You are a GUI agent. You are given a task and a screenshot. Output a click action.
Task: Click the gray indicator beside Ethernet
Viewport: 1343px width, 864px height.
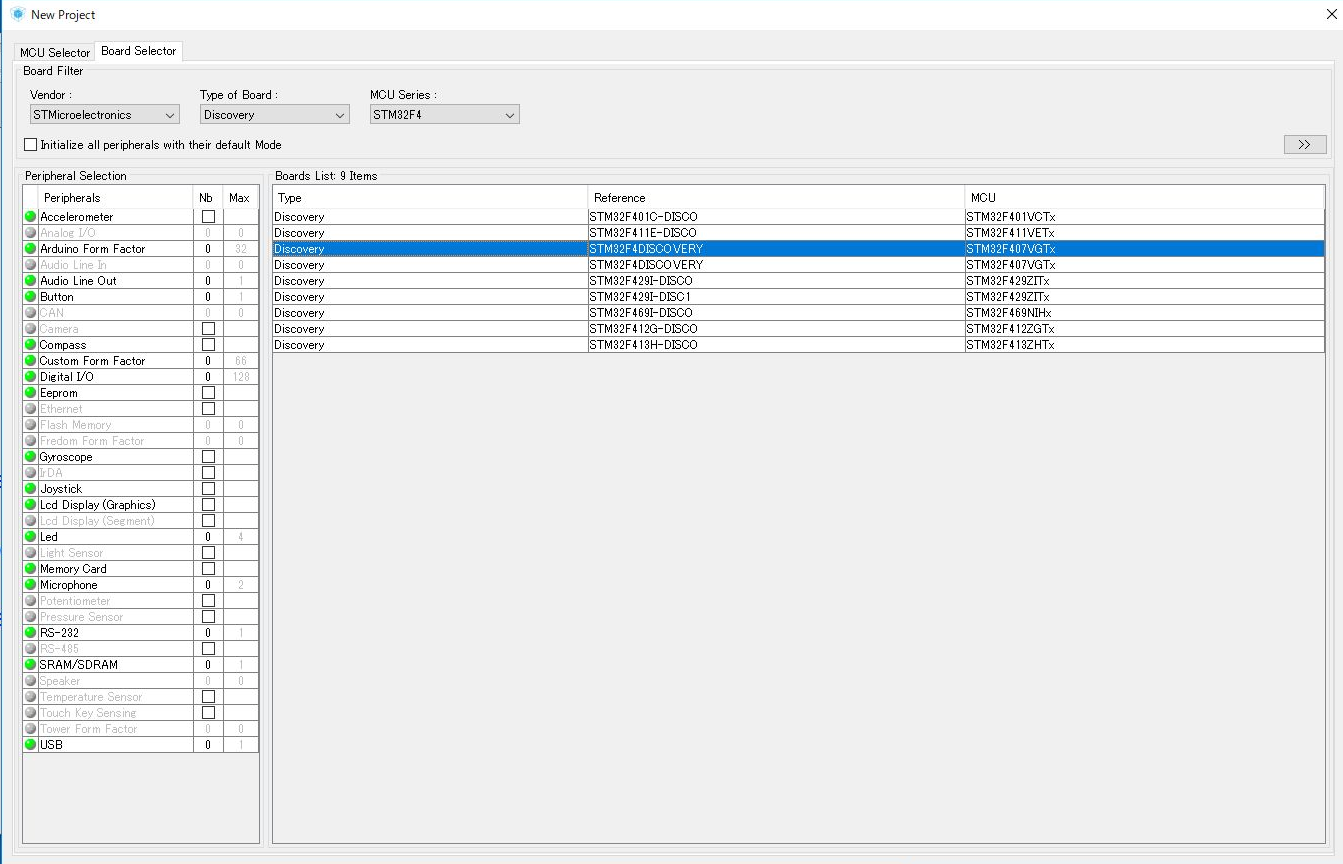coord(30,409)
